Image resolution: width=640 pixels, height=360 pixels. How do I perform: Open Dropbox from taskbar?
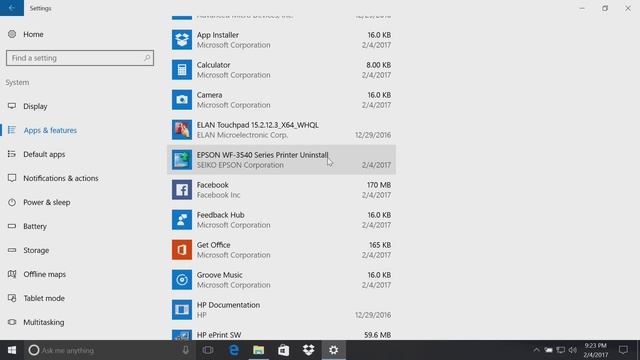pyautogui.click(x=309, y=350)
